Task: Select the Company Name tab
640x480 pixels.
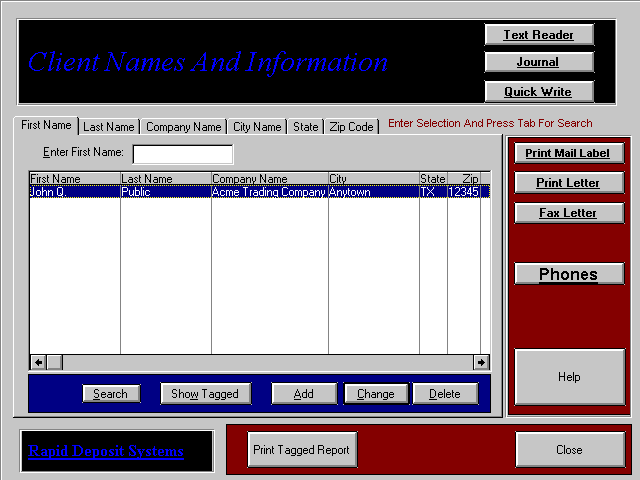Action: click(183, 127)
